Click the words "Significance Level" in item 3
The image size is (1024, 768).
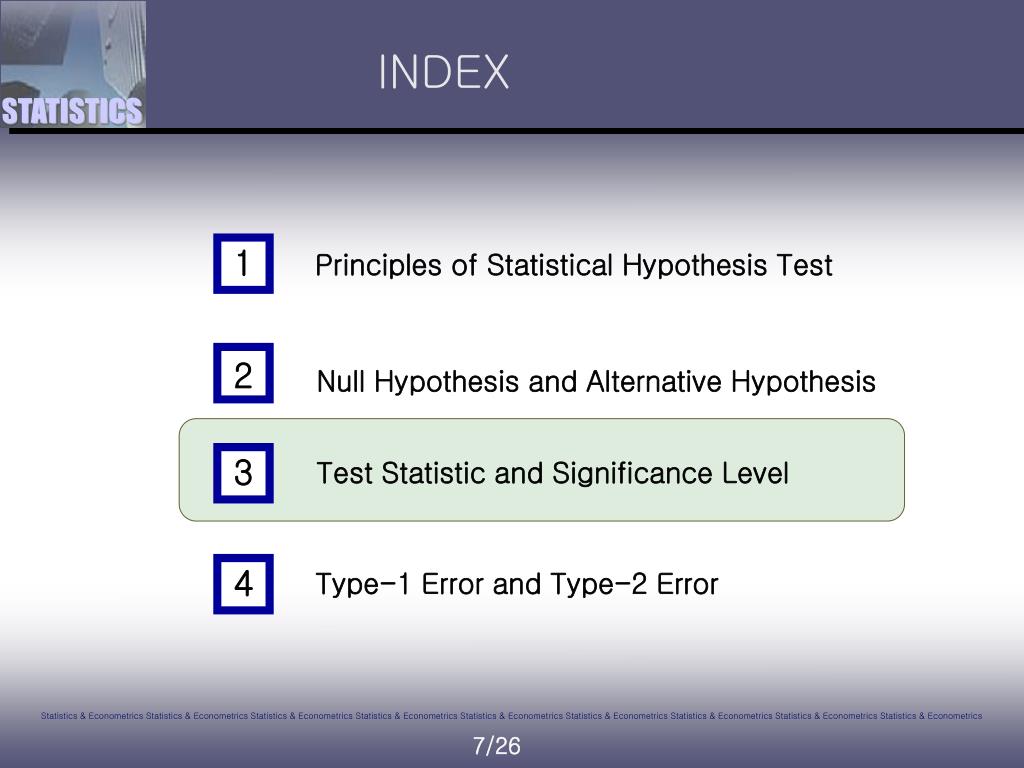670,473
